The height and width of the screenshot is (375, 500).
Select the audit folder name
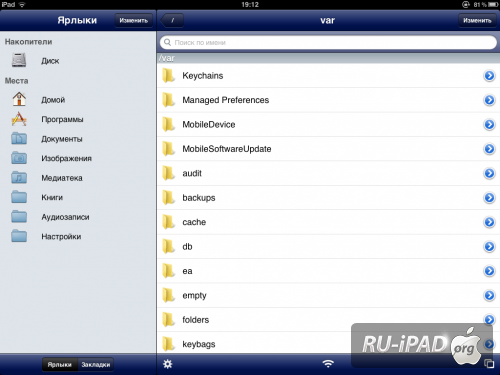point(192,173)
